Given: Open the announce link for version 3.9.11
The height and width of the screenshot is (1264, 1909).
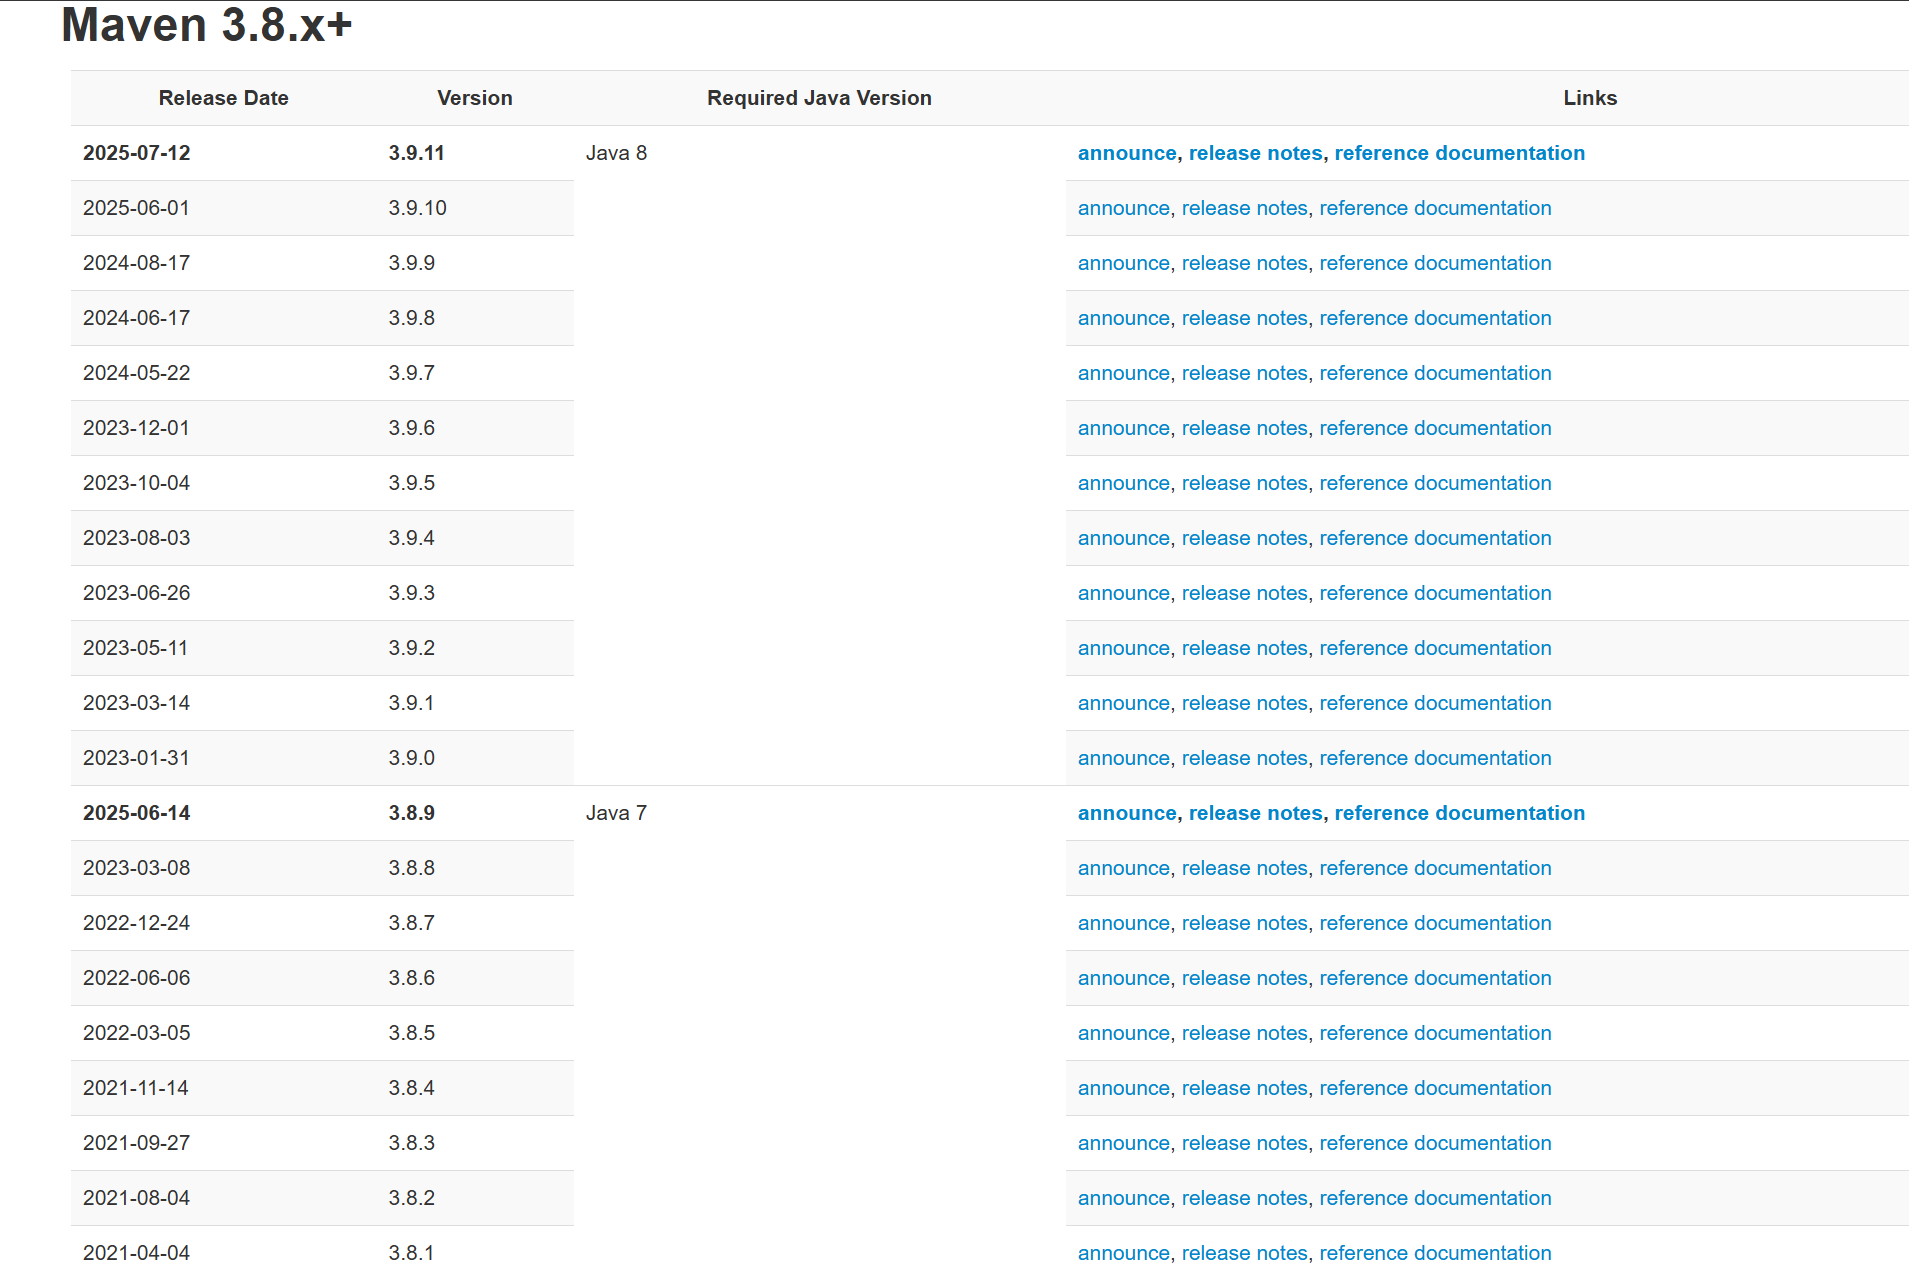Looking at the screenshot, I should coord(1127,153).
